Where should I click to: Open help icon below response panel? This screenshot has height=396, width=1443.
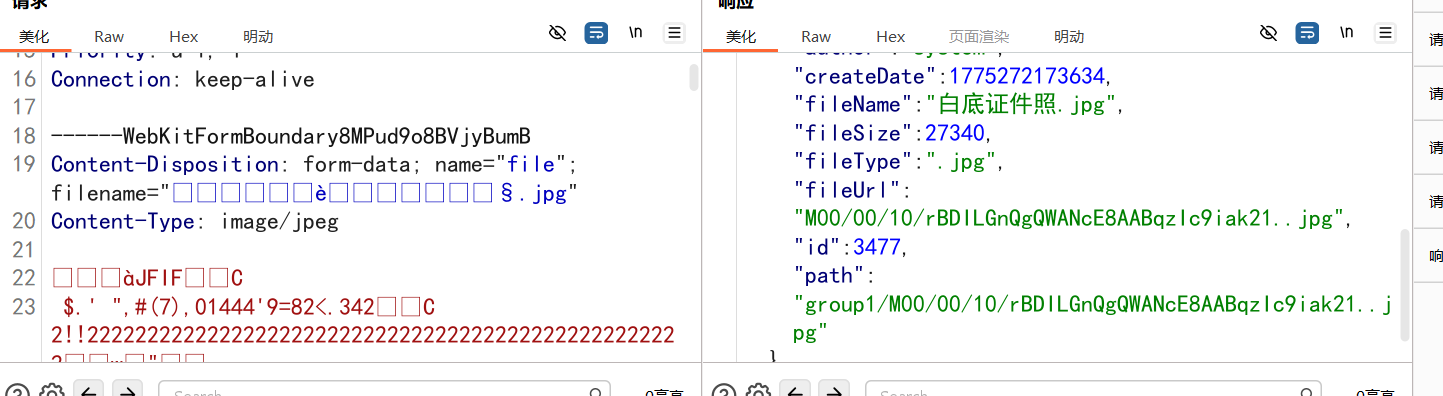tap(725, 392)
